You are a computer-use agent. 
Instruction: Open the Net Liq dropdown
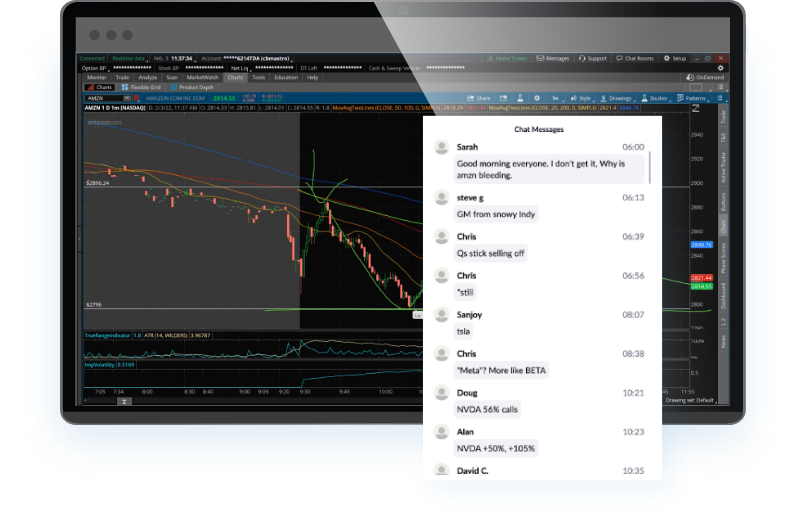241,68
